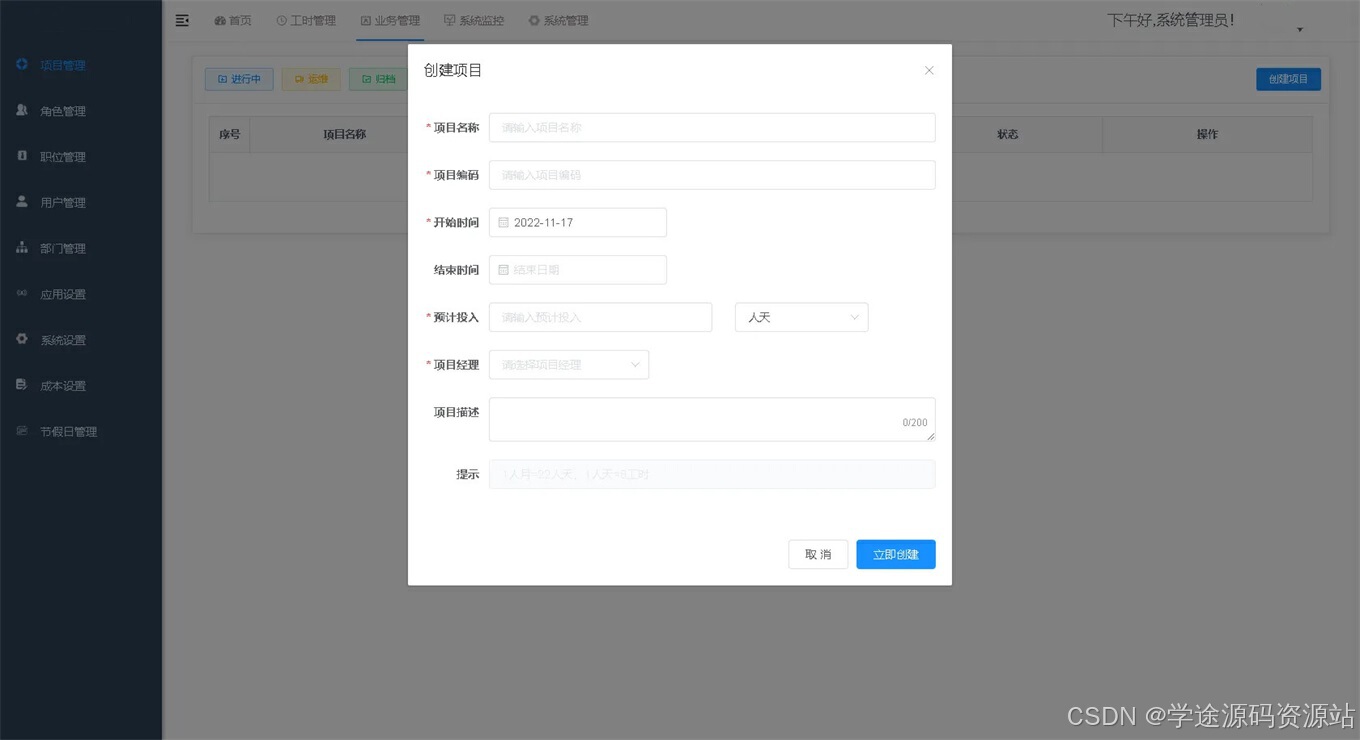Switch to the 系统监控 top tab
Viewport: 1360px width, 740px height.
tap(474, 20)
